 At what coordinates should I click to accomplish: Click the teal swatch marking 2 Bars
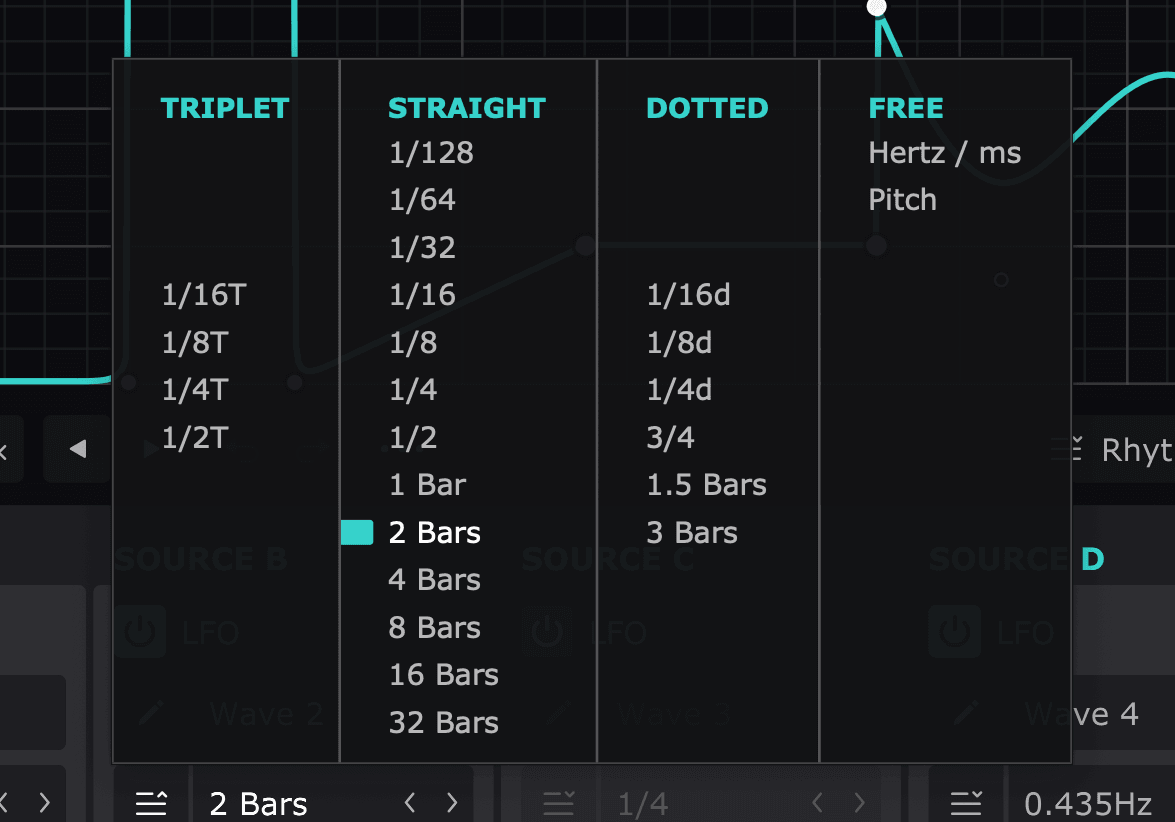point(357,532)
